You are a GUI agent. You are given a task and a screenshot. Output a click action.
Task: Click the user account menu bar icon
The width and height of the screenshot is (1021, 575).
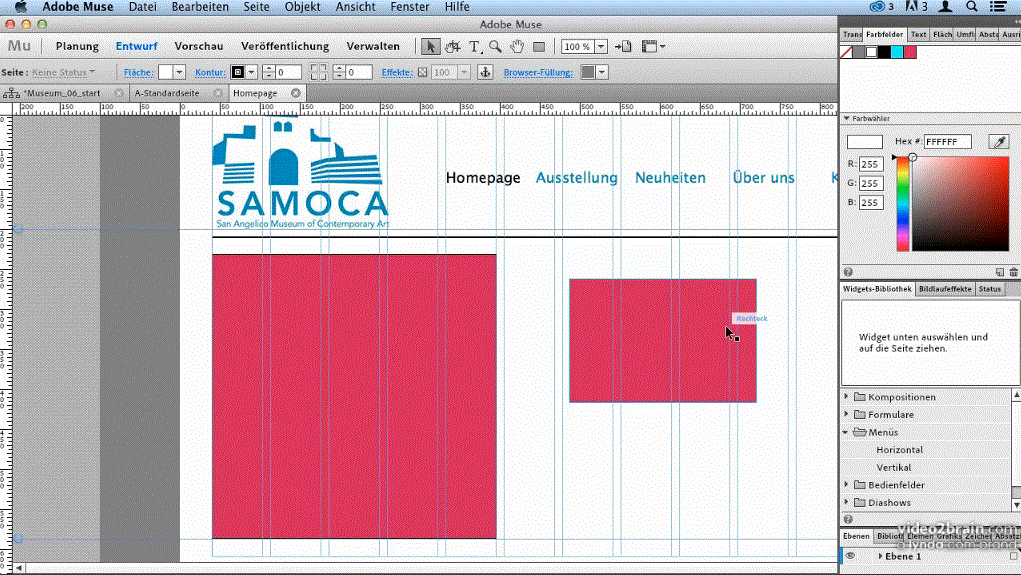[945, 7]
